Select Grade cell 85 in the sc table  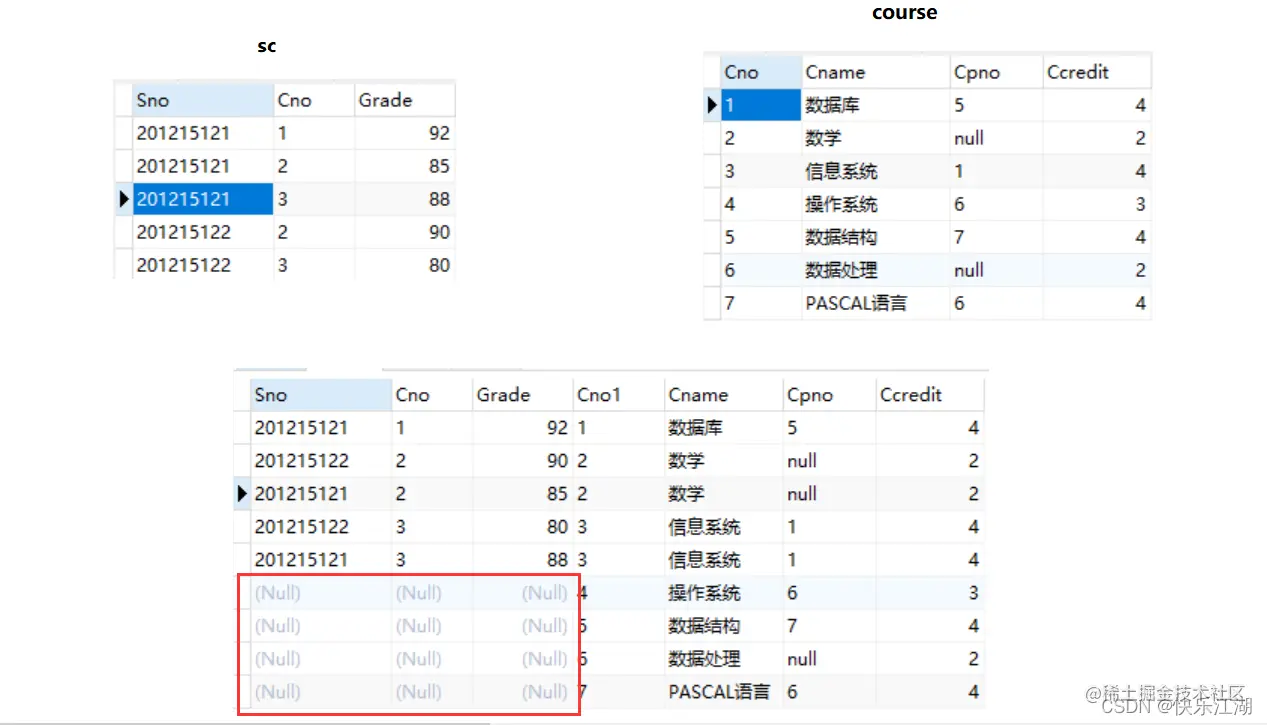click(405, 166)
